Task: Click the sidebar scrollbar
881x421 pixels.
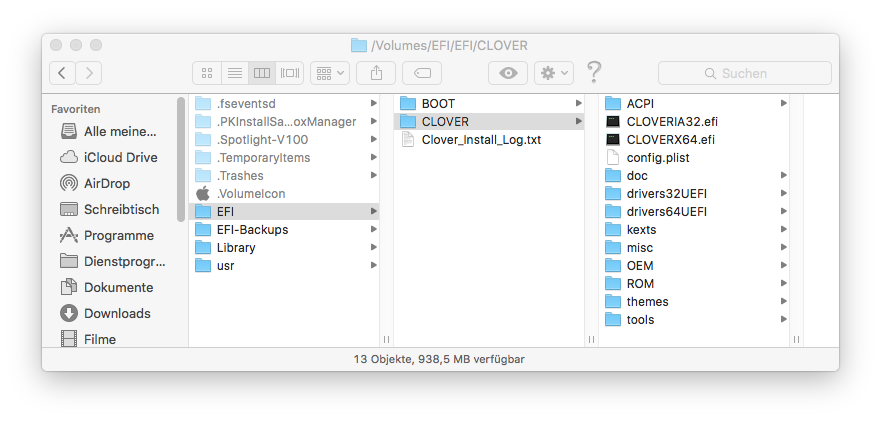Action: click(181, 160)
